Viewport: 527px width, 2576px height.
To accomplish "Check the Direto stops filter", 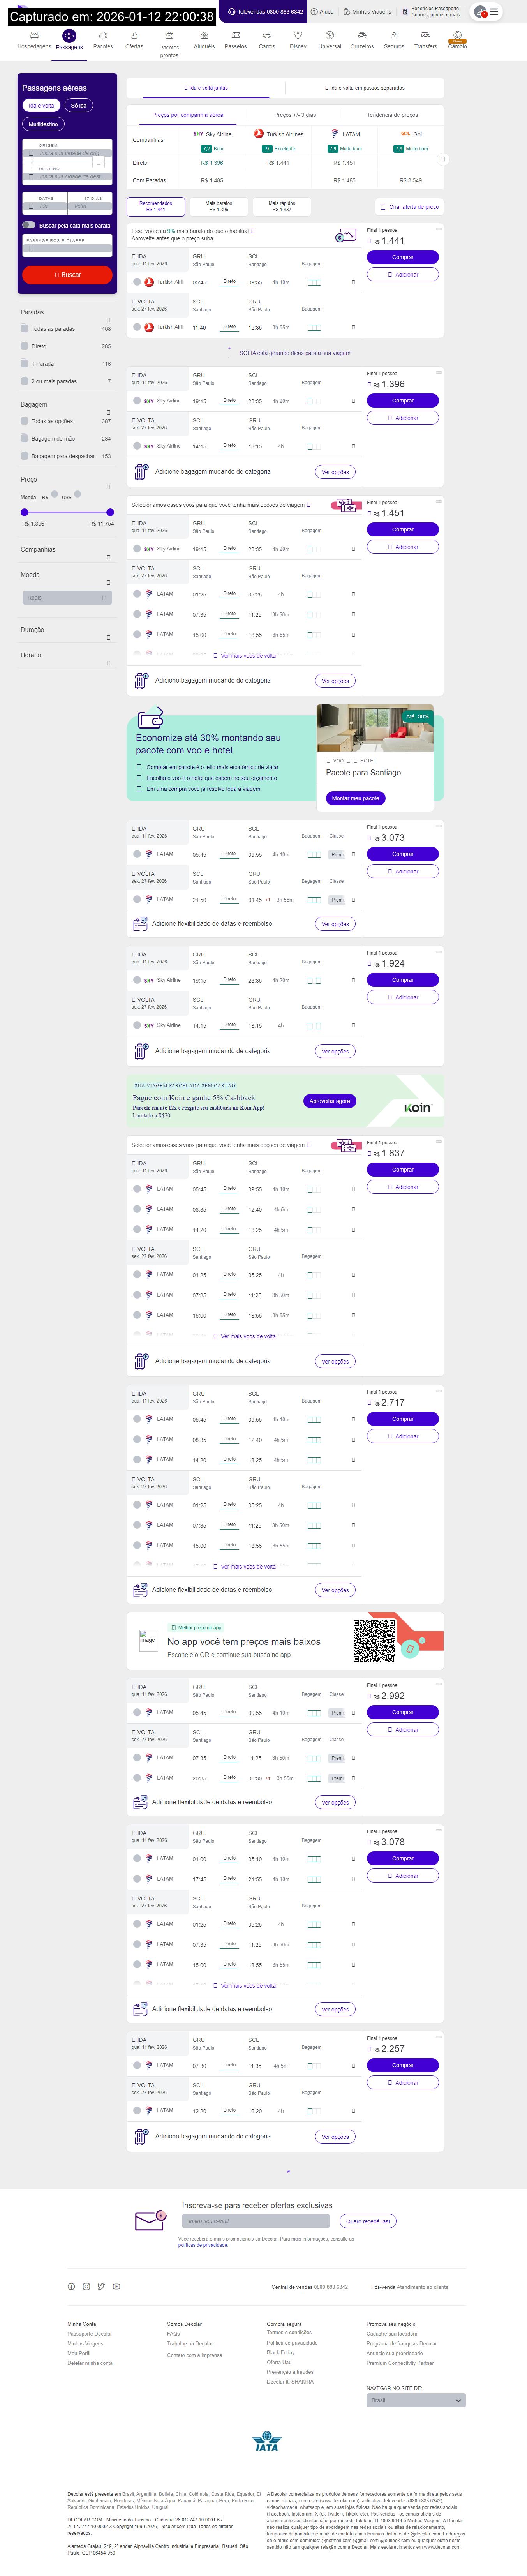I will 24,346.
